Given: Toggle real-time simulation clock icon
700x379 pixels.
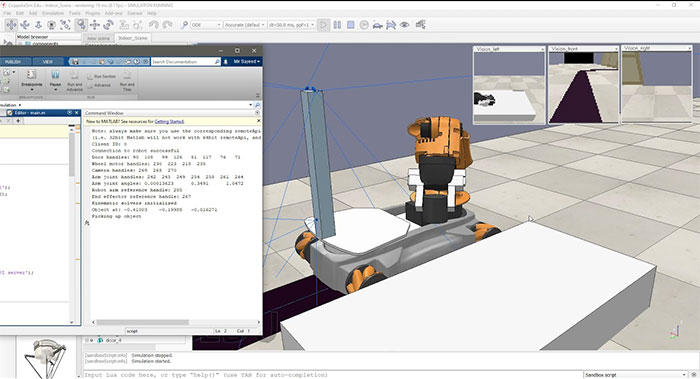Looking at the screenshot, I should (x=364, y=25).
